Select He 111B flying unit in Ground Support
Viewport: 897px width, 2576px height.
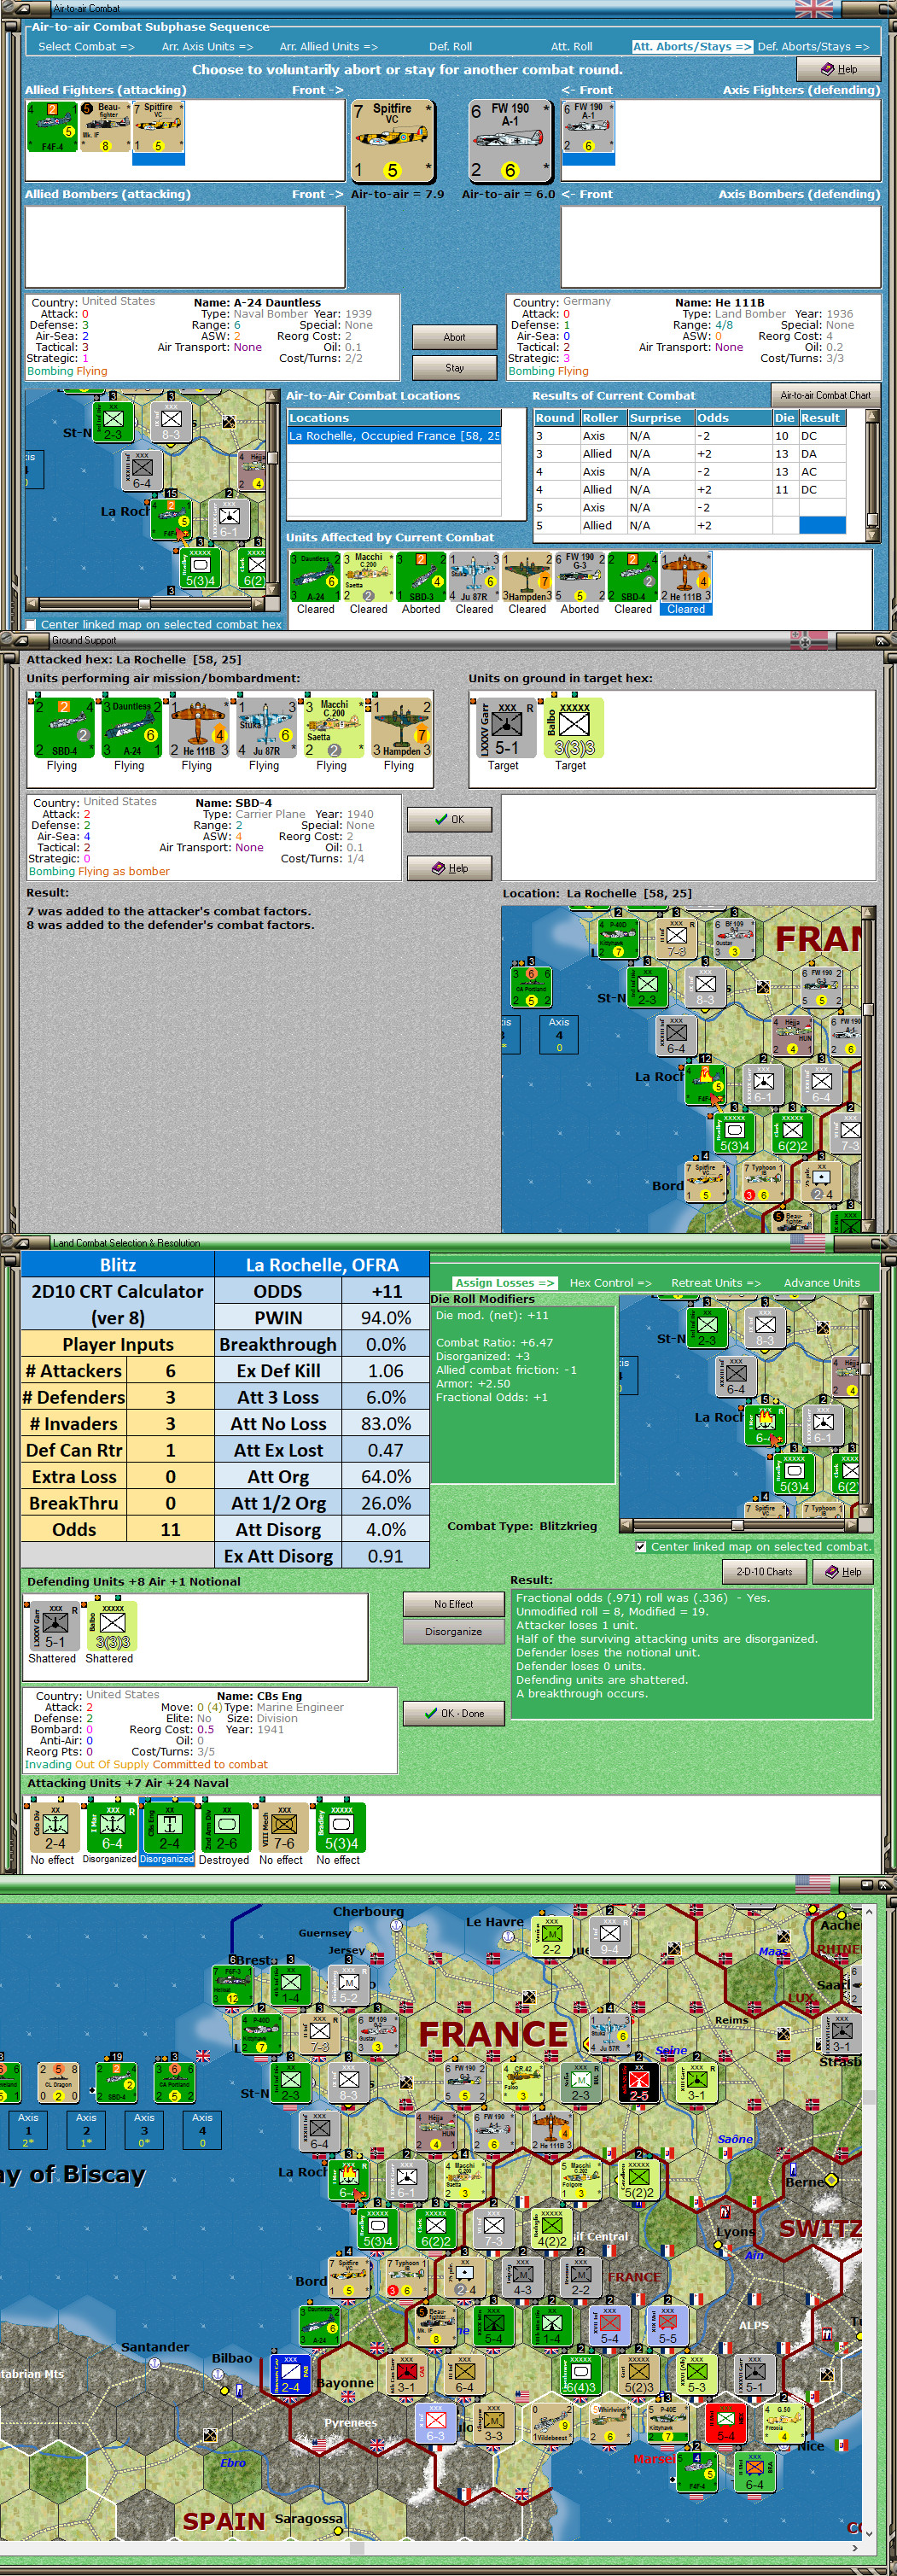tap(197, 728)
